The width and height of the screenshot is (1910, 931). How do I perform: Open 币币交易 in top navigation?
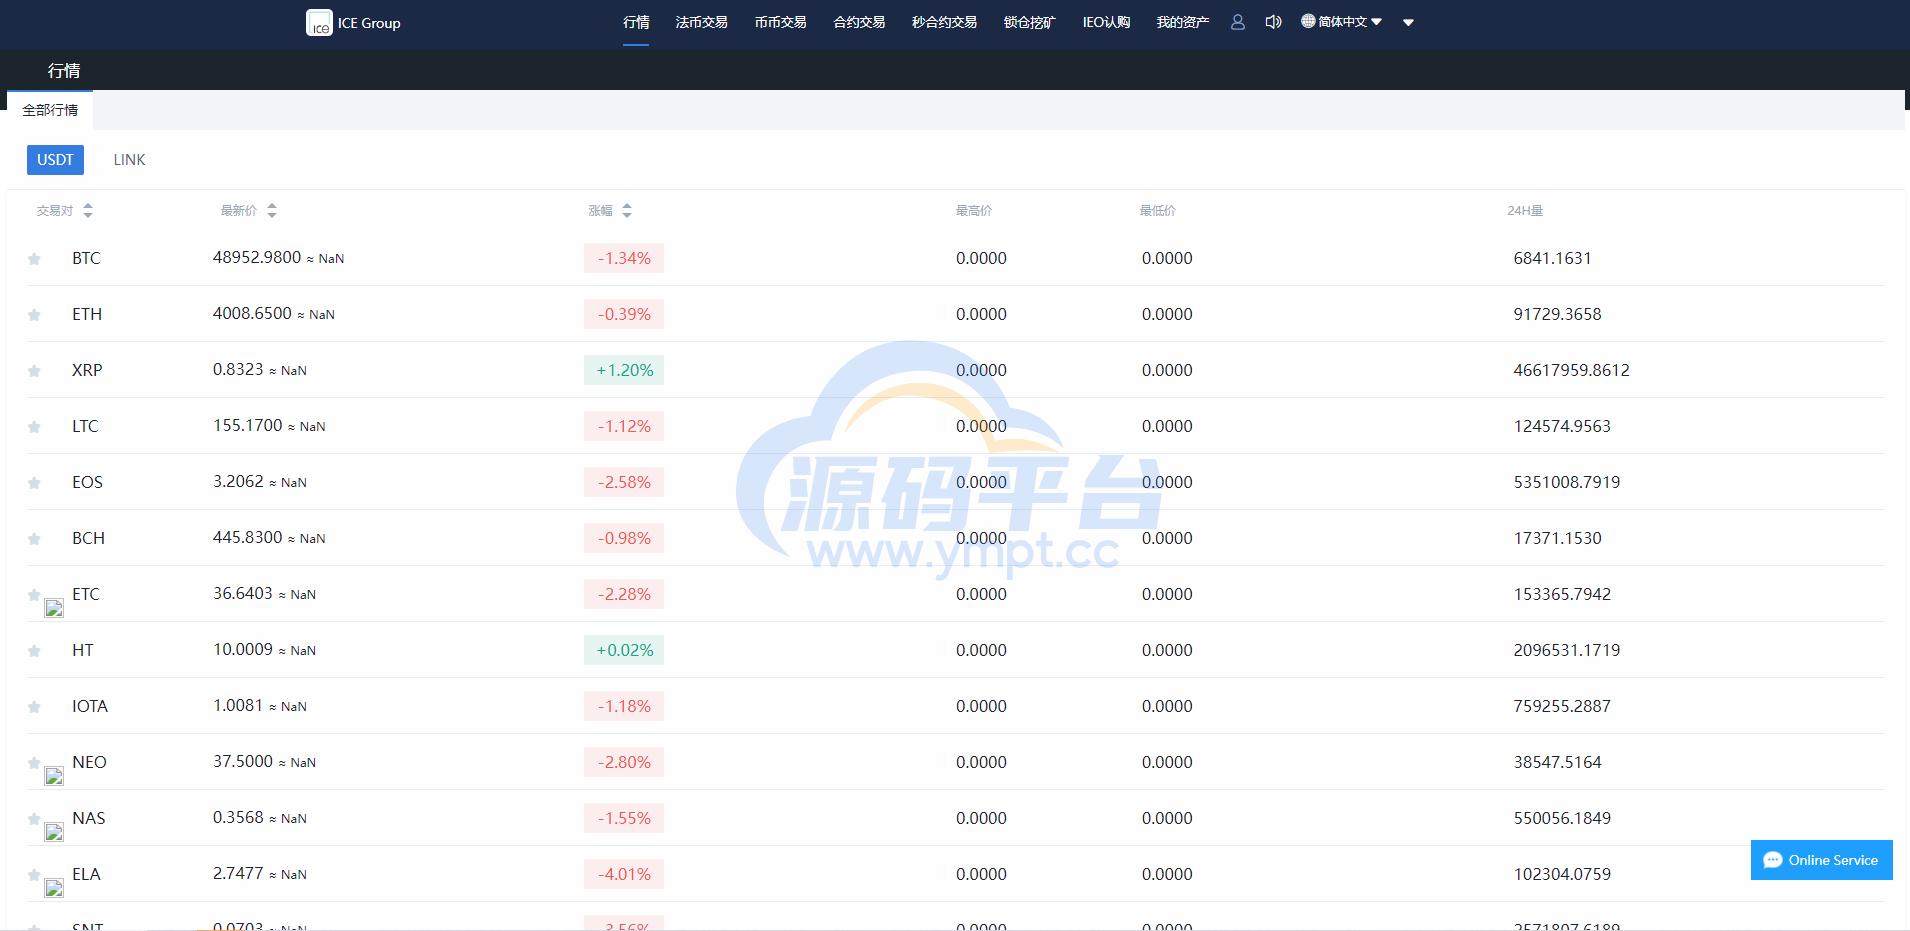click(780, 22)
